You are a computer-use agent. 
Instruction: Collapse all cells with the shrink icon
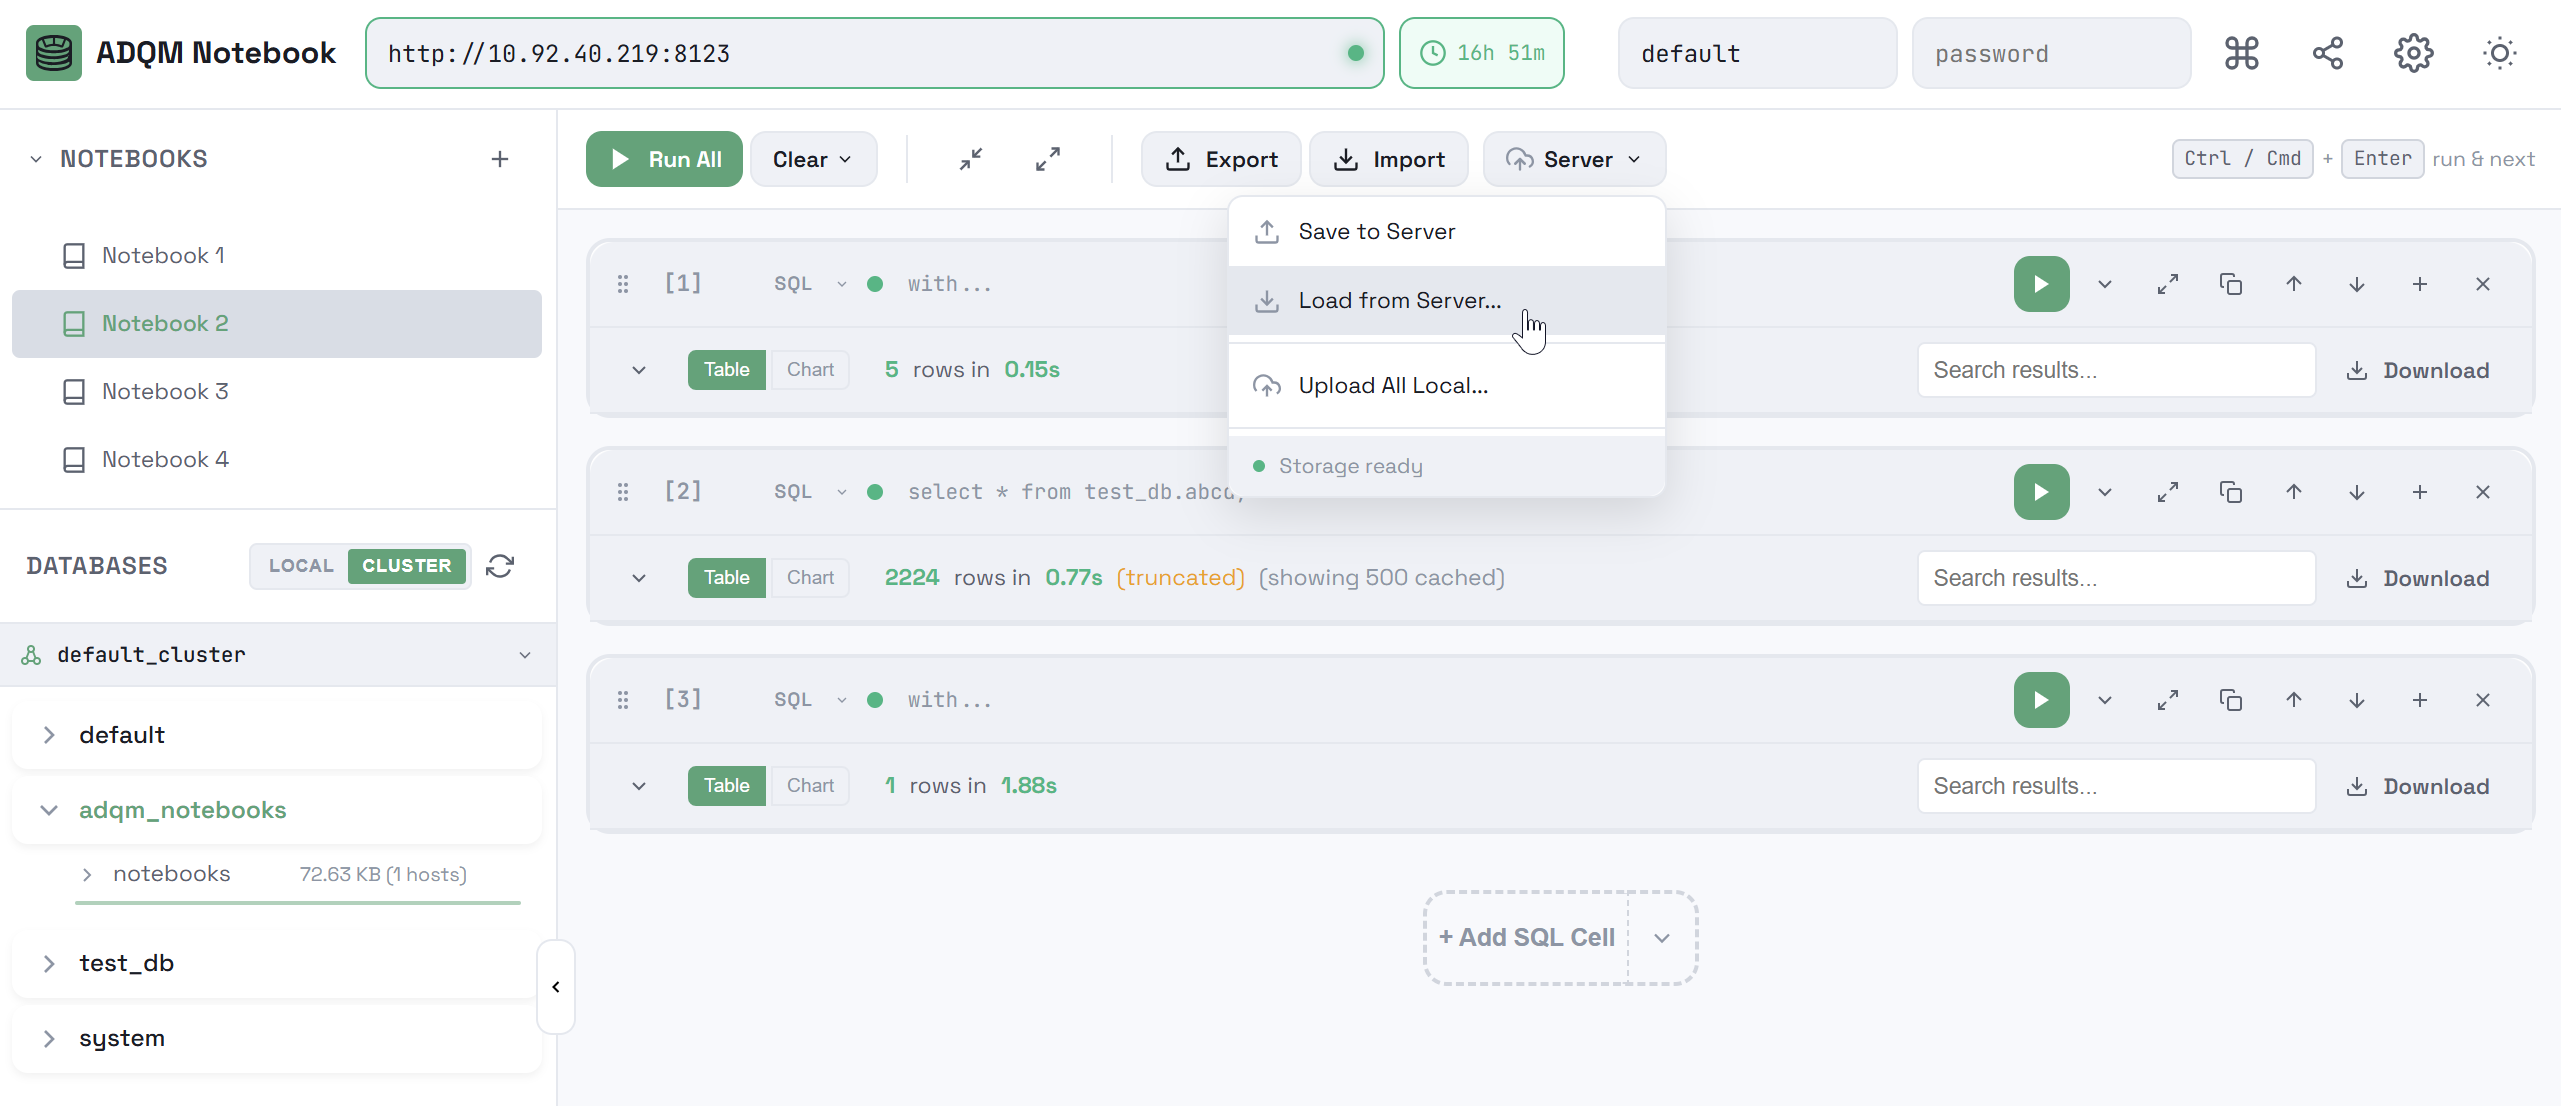[x=970, y=159]
